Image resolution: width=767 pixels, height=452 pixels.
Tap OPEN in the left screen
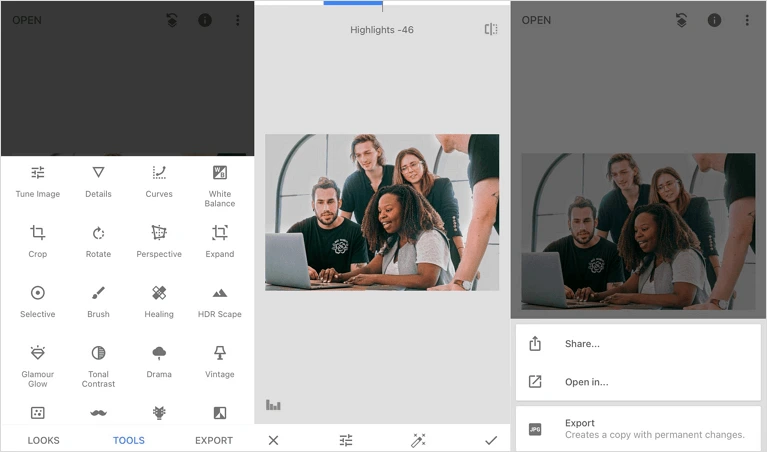(x=27, y=20)
